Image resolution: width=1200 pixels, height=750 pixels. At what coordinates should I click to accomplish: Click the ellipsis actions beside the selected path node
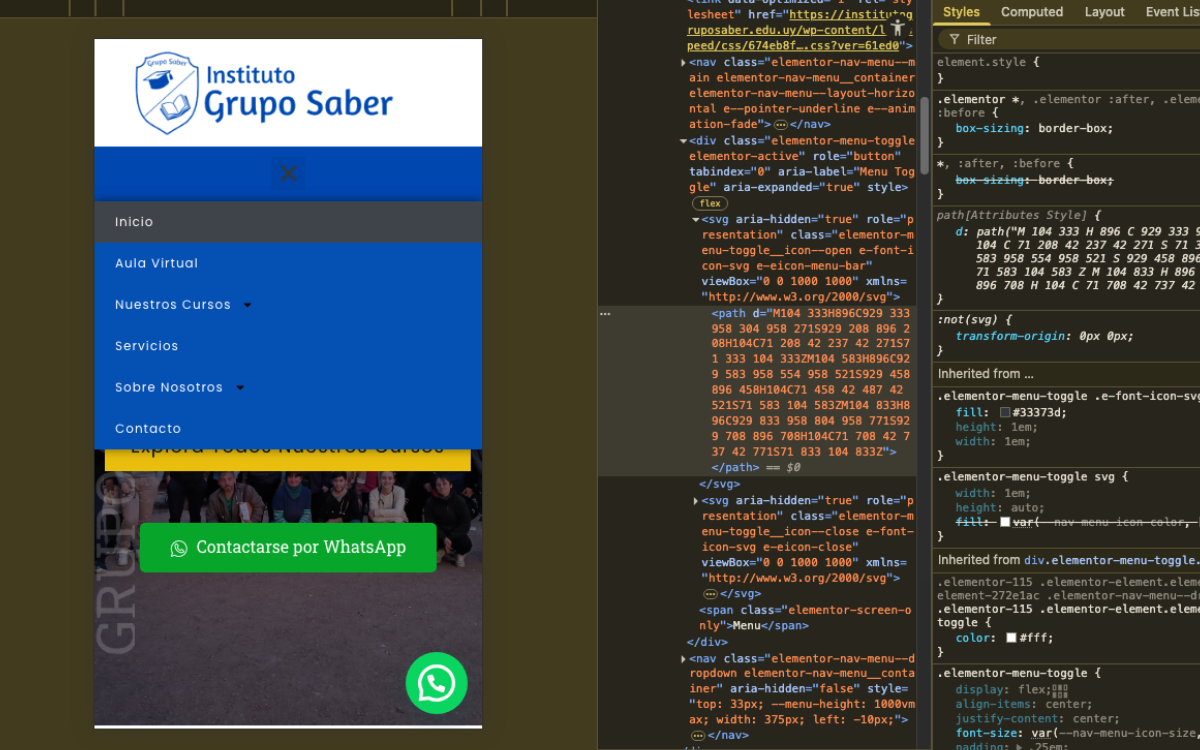tap(605, 313)
